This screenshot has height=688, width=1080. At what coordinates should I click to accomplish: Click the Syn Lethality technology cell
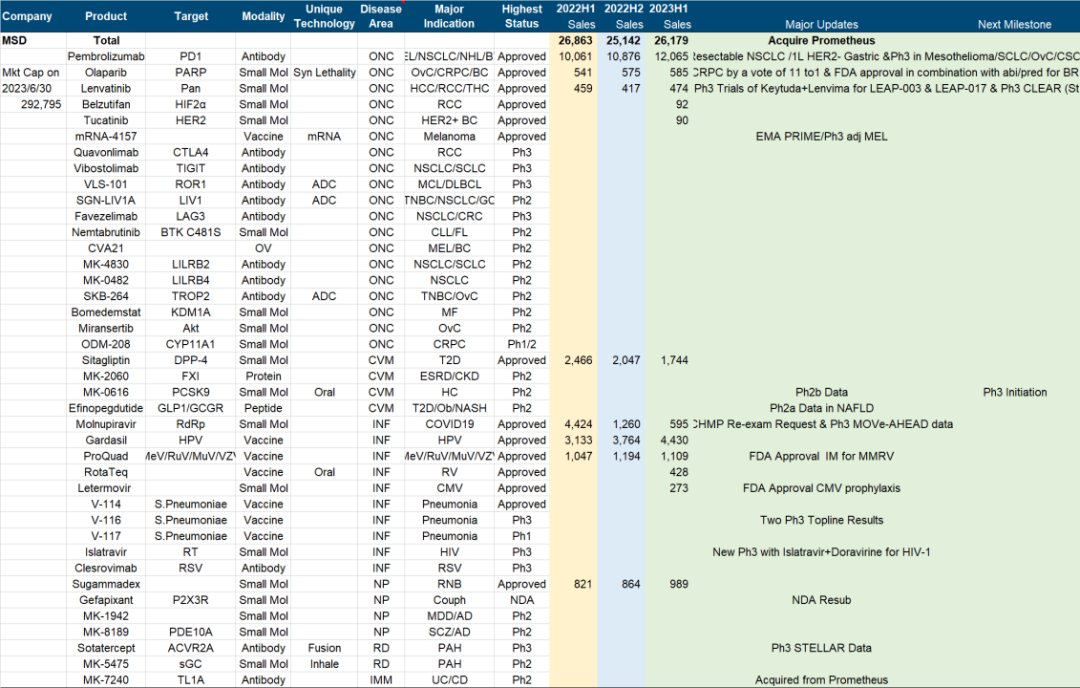(x=324, y=72)
